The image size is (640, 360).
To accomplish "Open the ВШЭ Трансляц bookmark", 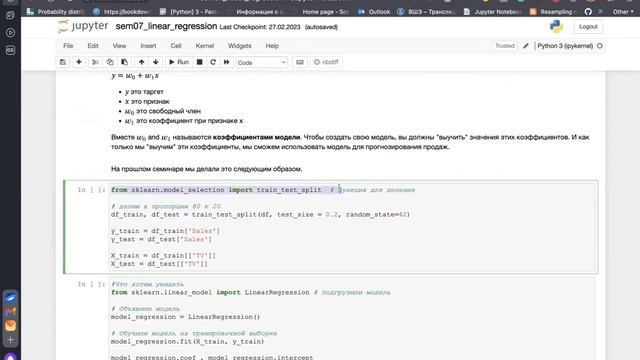I will pyautogui.click(x=427, y=12).
